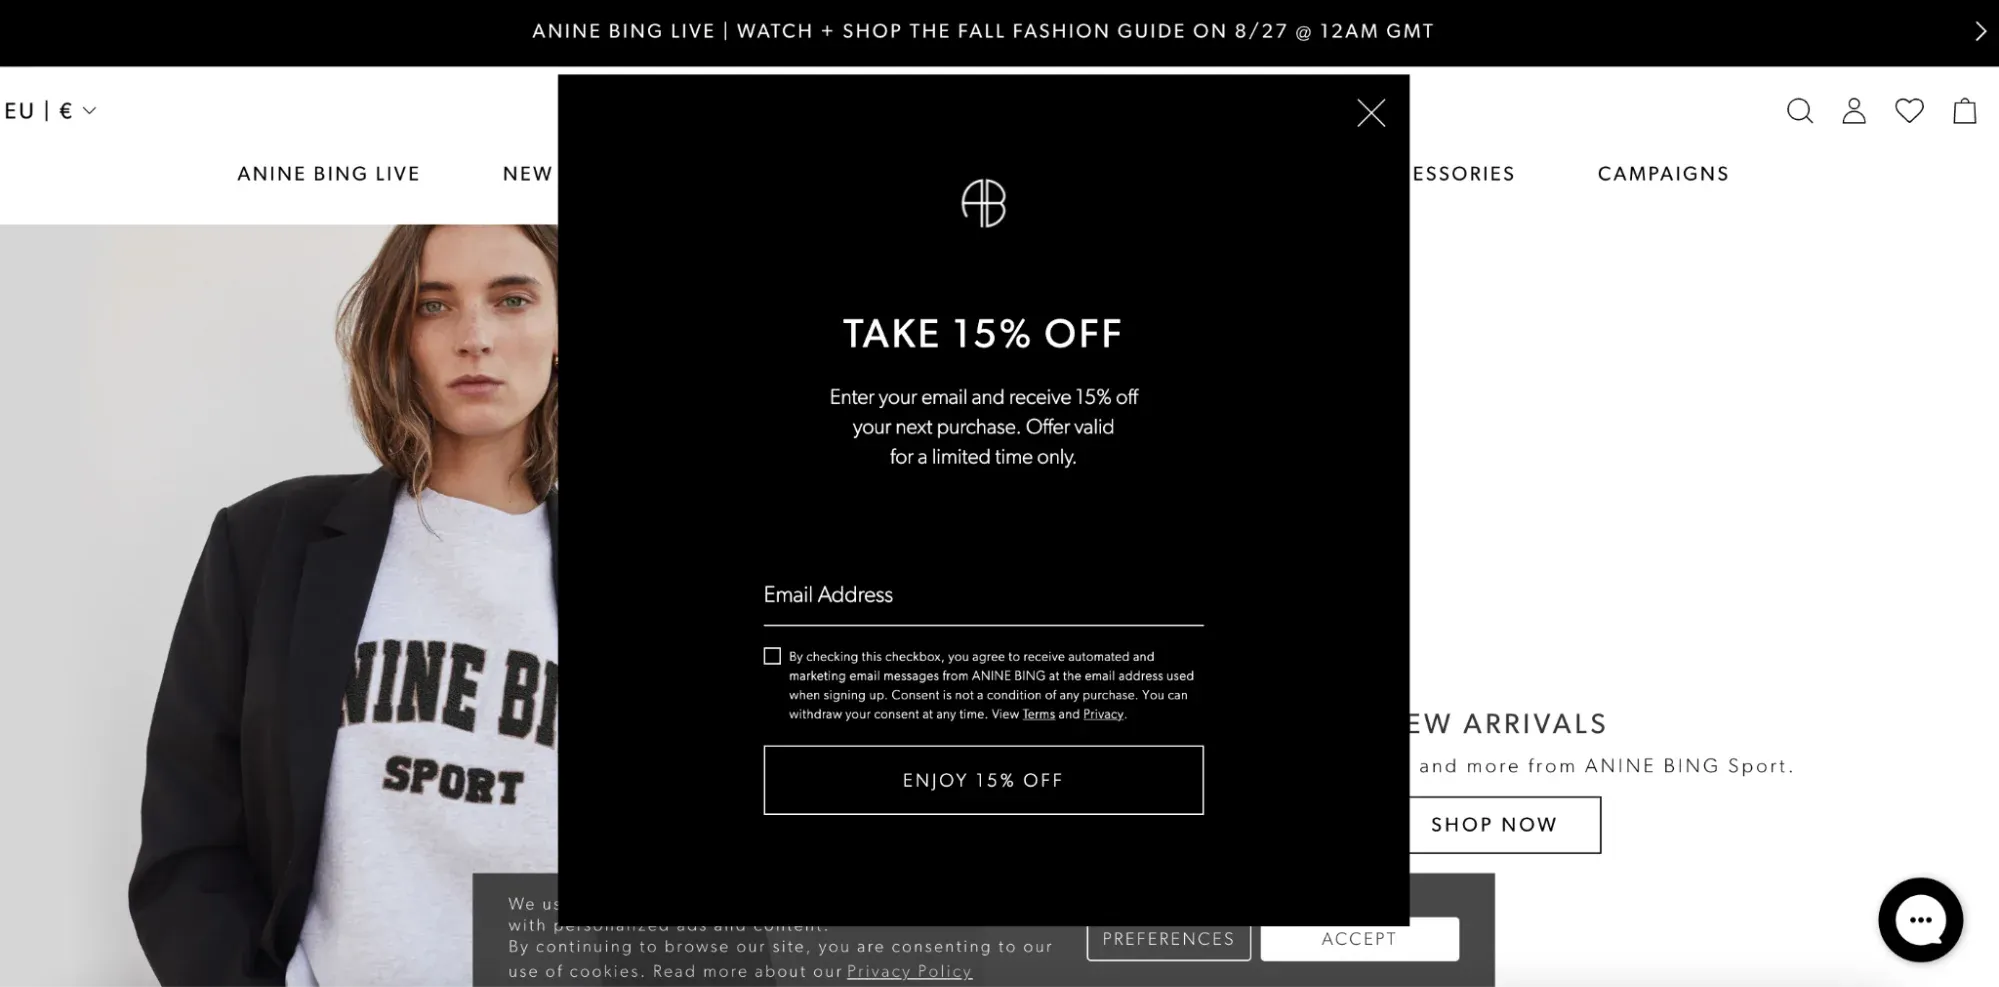
Task: Open the search magnifier icon
Action: coord(1799,111)
